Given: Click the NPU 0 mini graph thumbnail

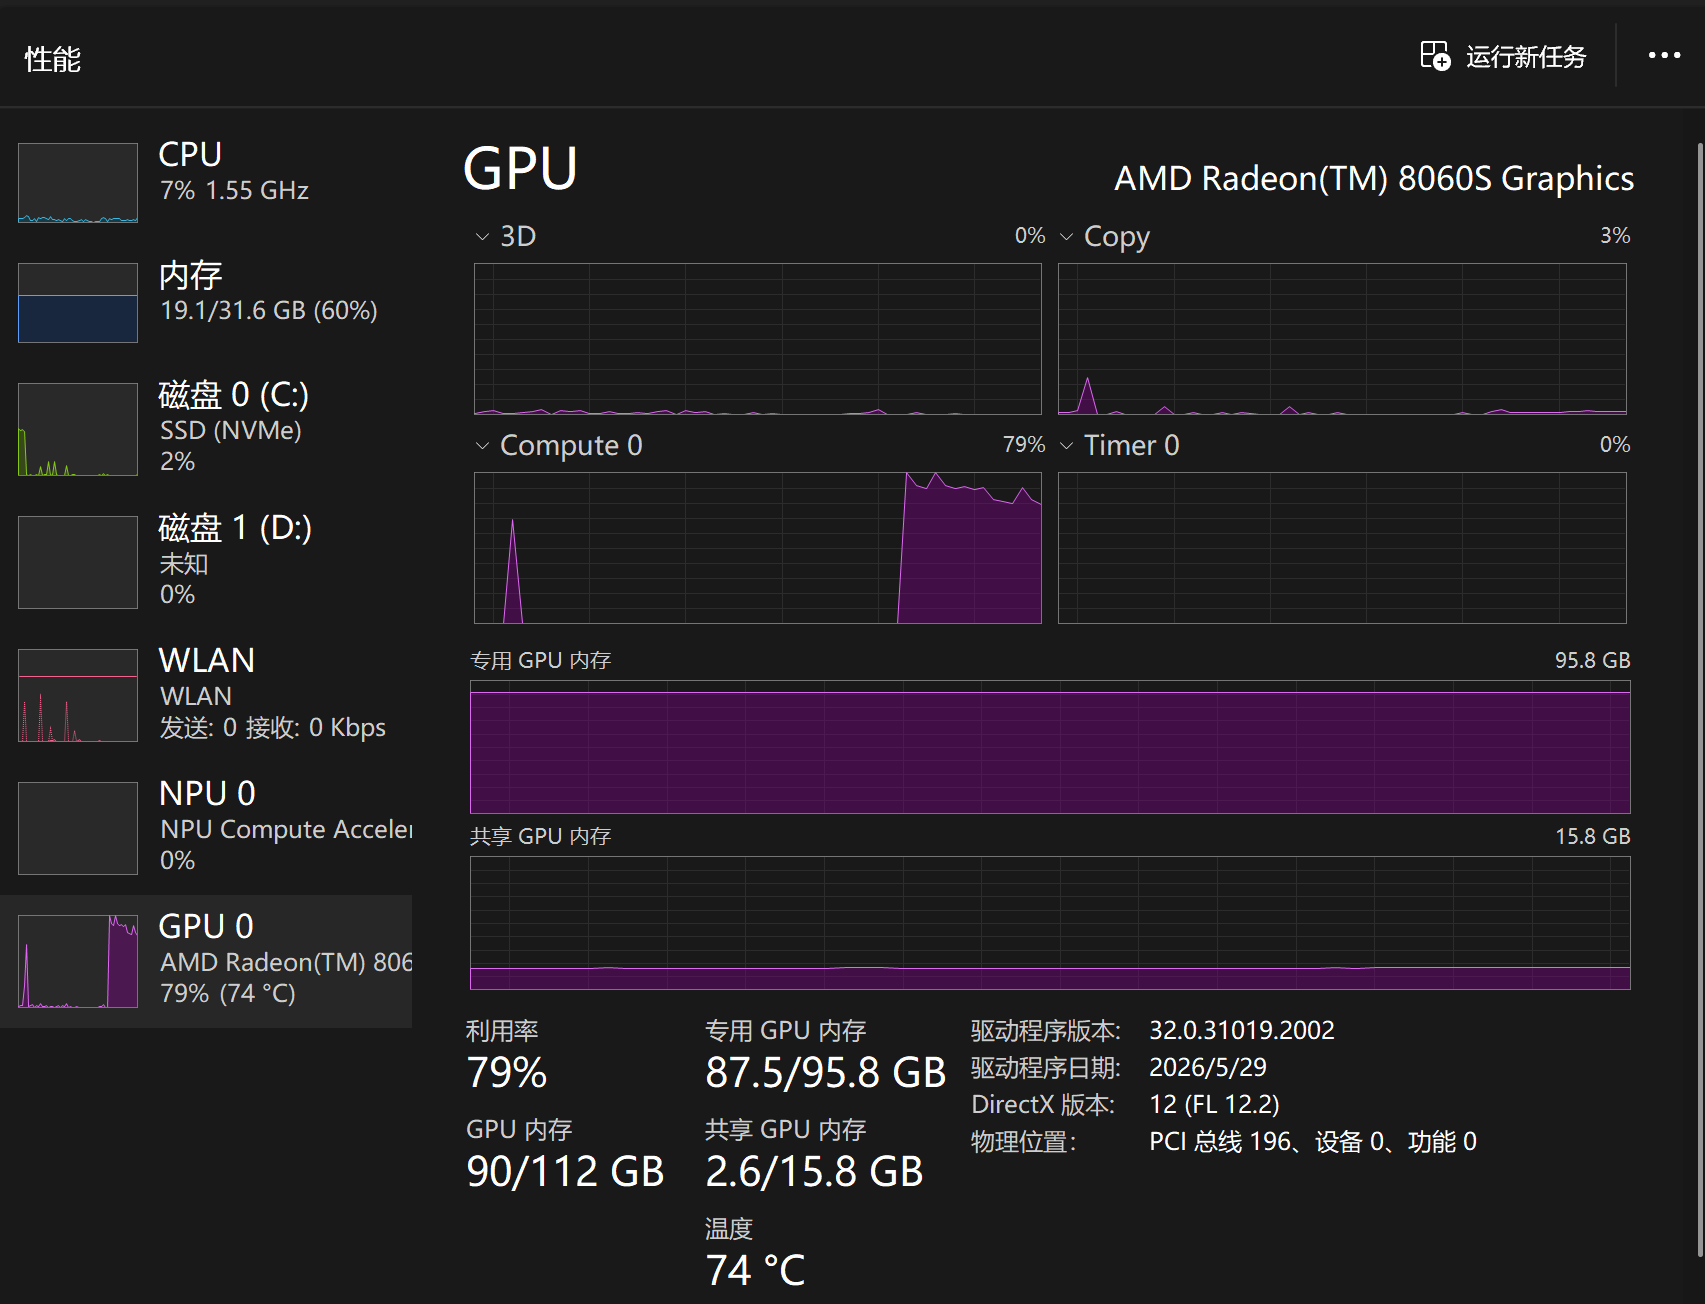Looking at the screenshot, I should [x=78, y=828].
